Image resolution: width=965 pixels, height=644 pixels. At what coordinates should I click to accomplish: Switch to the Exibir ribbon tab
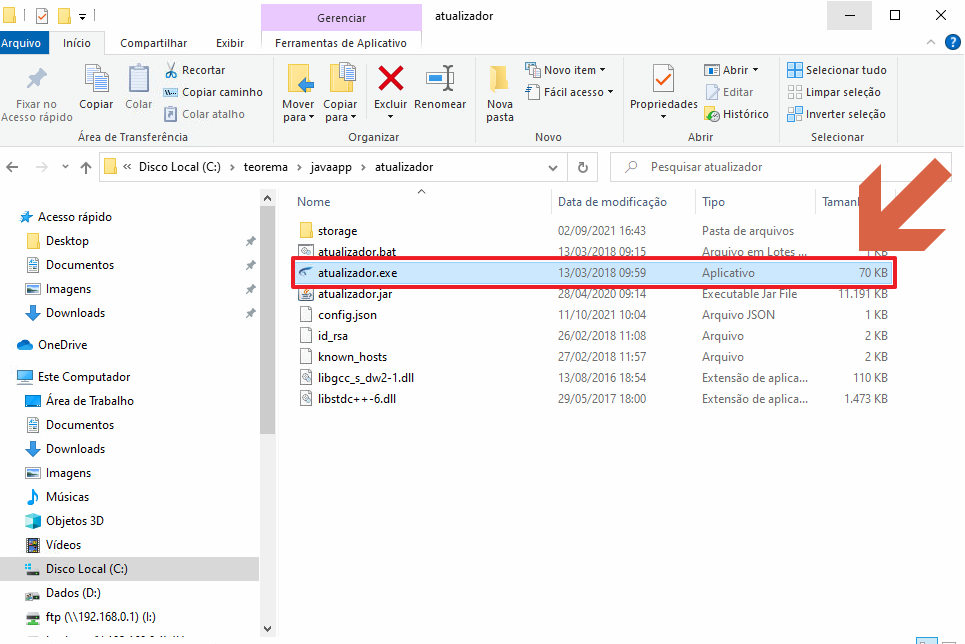[230, 43]
